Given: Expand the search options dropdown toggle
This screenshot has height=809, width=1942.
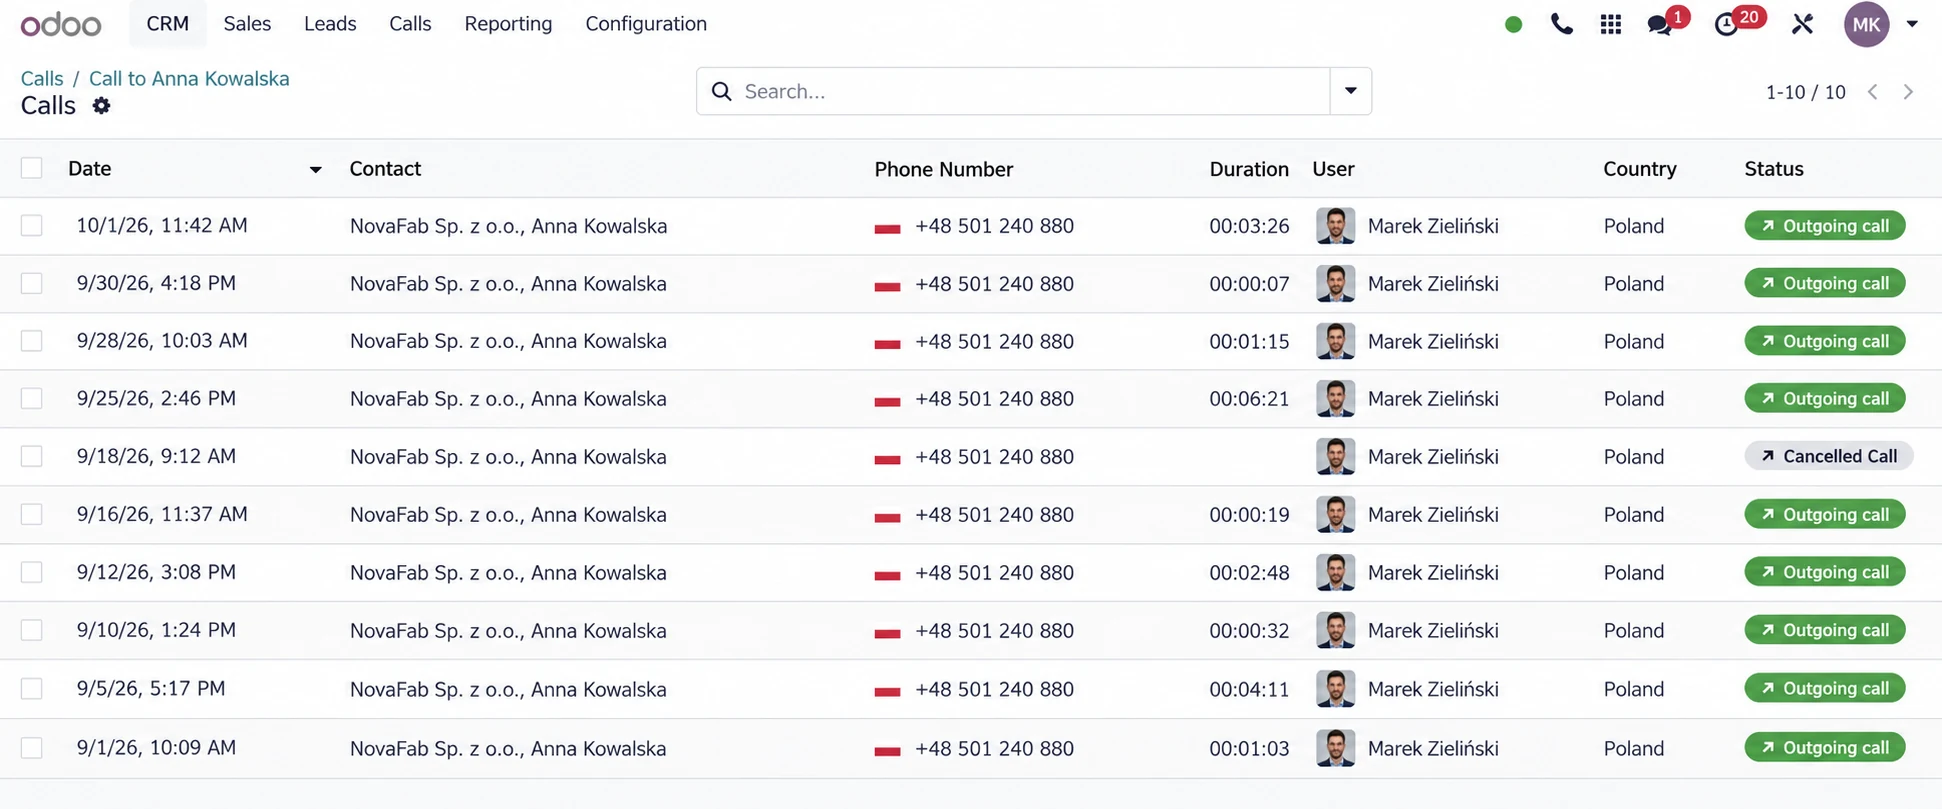Looking at the screenshot, I should click(1350, 91).
